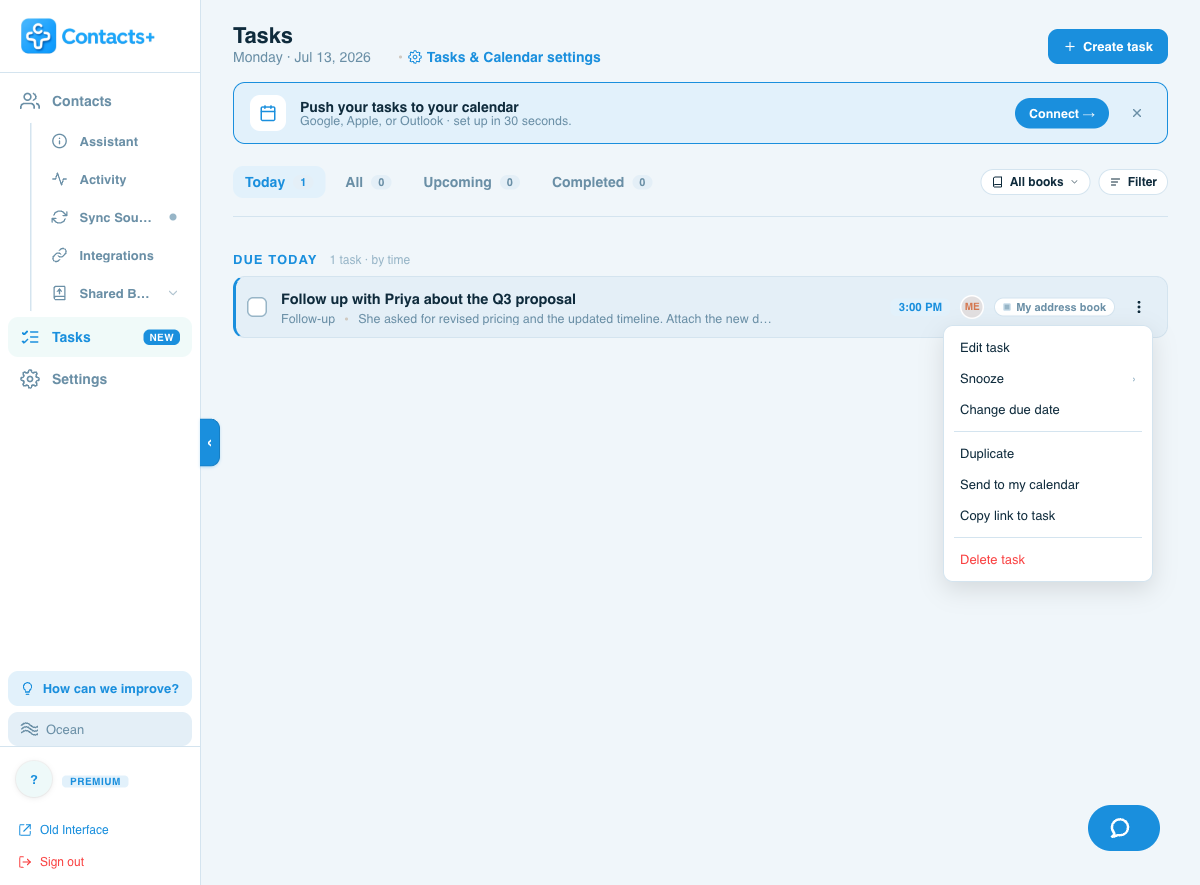This screenshot has height=885, width=1200.
Task: Choose Duplicate from the task menu
Action: (x=1048, y=454)
